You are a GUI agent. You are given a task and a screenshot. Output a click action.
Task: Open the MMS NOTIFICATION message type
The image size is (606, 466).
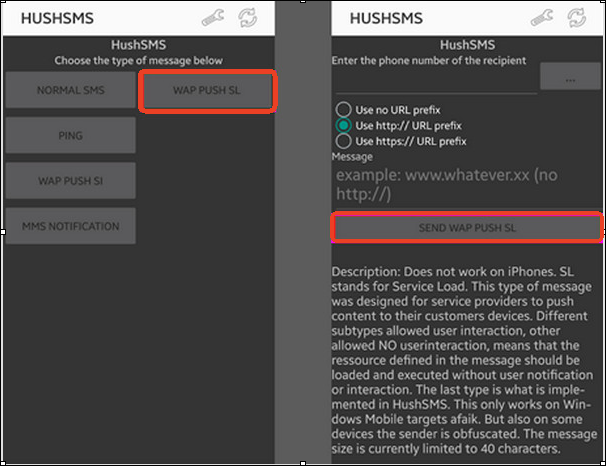[71, 226]
